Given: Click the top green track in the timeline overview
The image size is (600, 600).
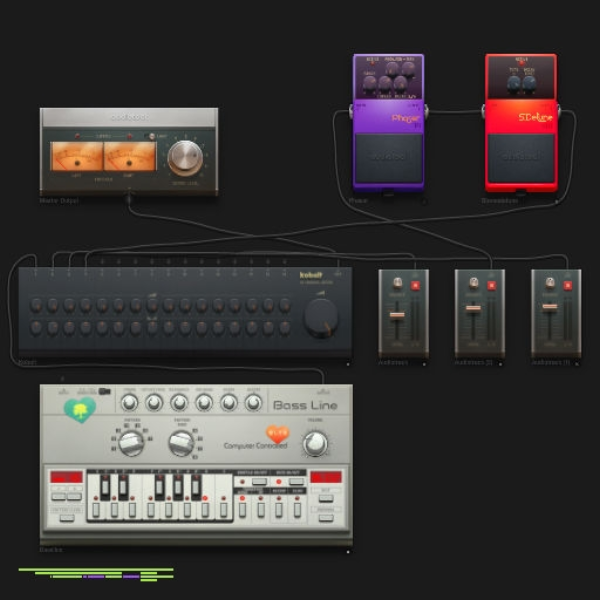Looking at the screenshot, I should [96, 569].
